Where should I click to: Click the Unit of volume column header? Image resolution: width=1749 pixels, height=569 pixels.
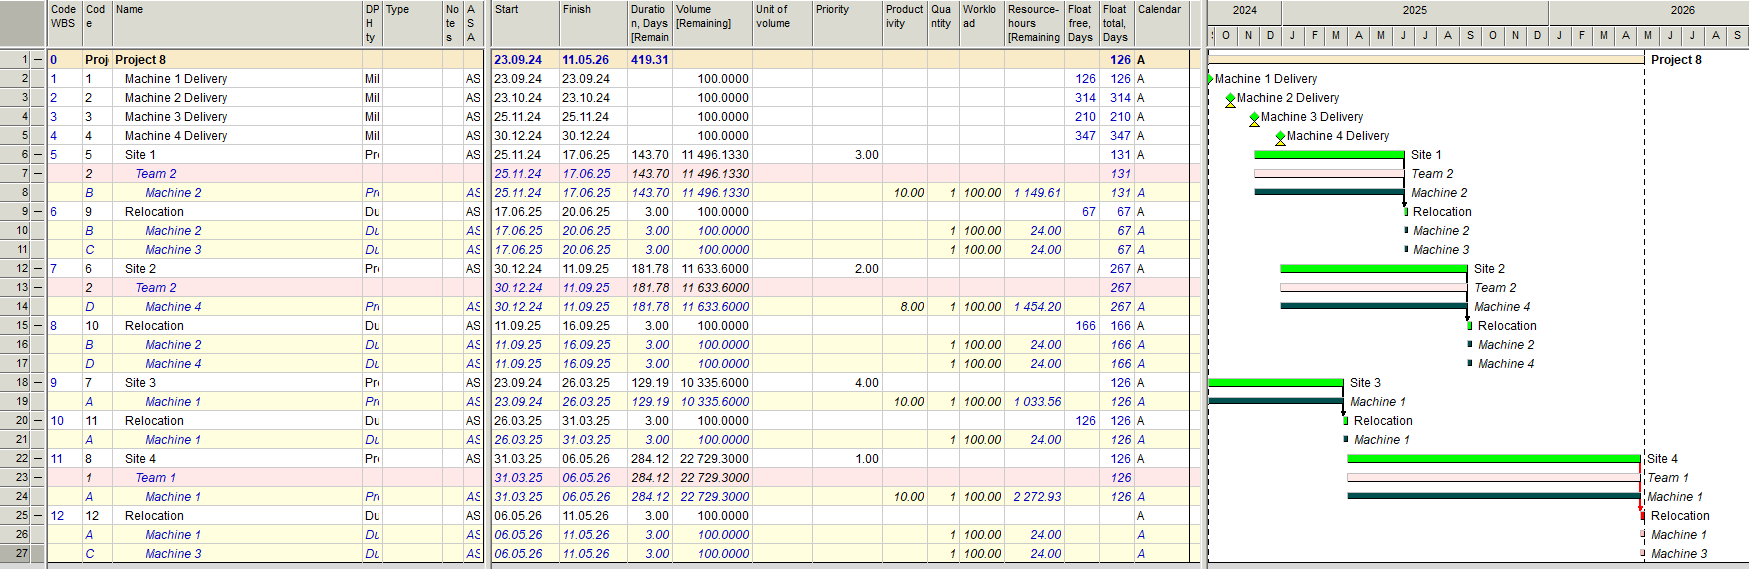click(x=782, y=23)
